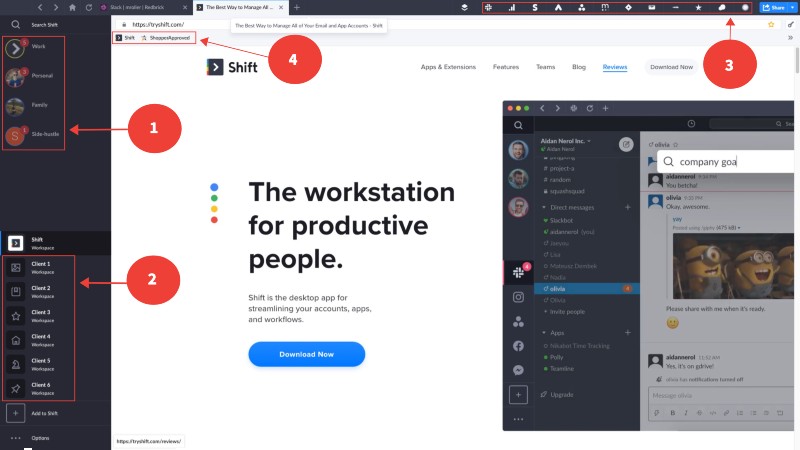Expand the bookmarks overflow chevron
800x450 pixels.
[x=790, y=38]
